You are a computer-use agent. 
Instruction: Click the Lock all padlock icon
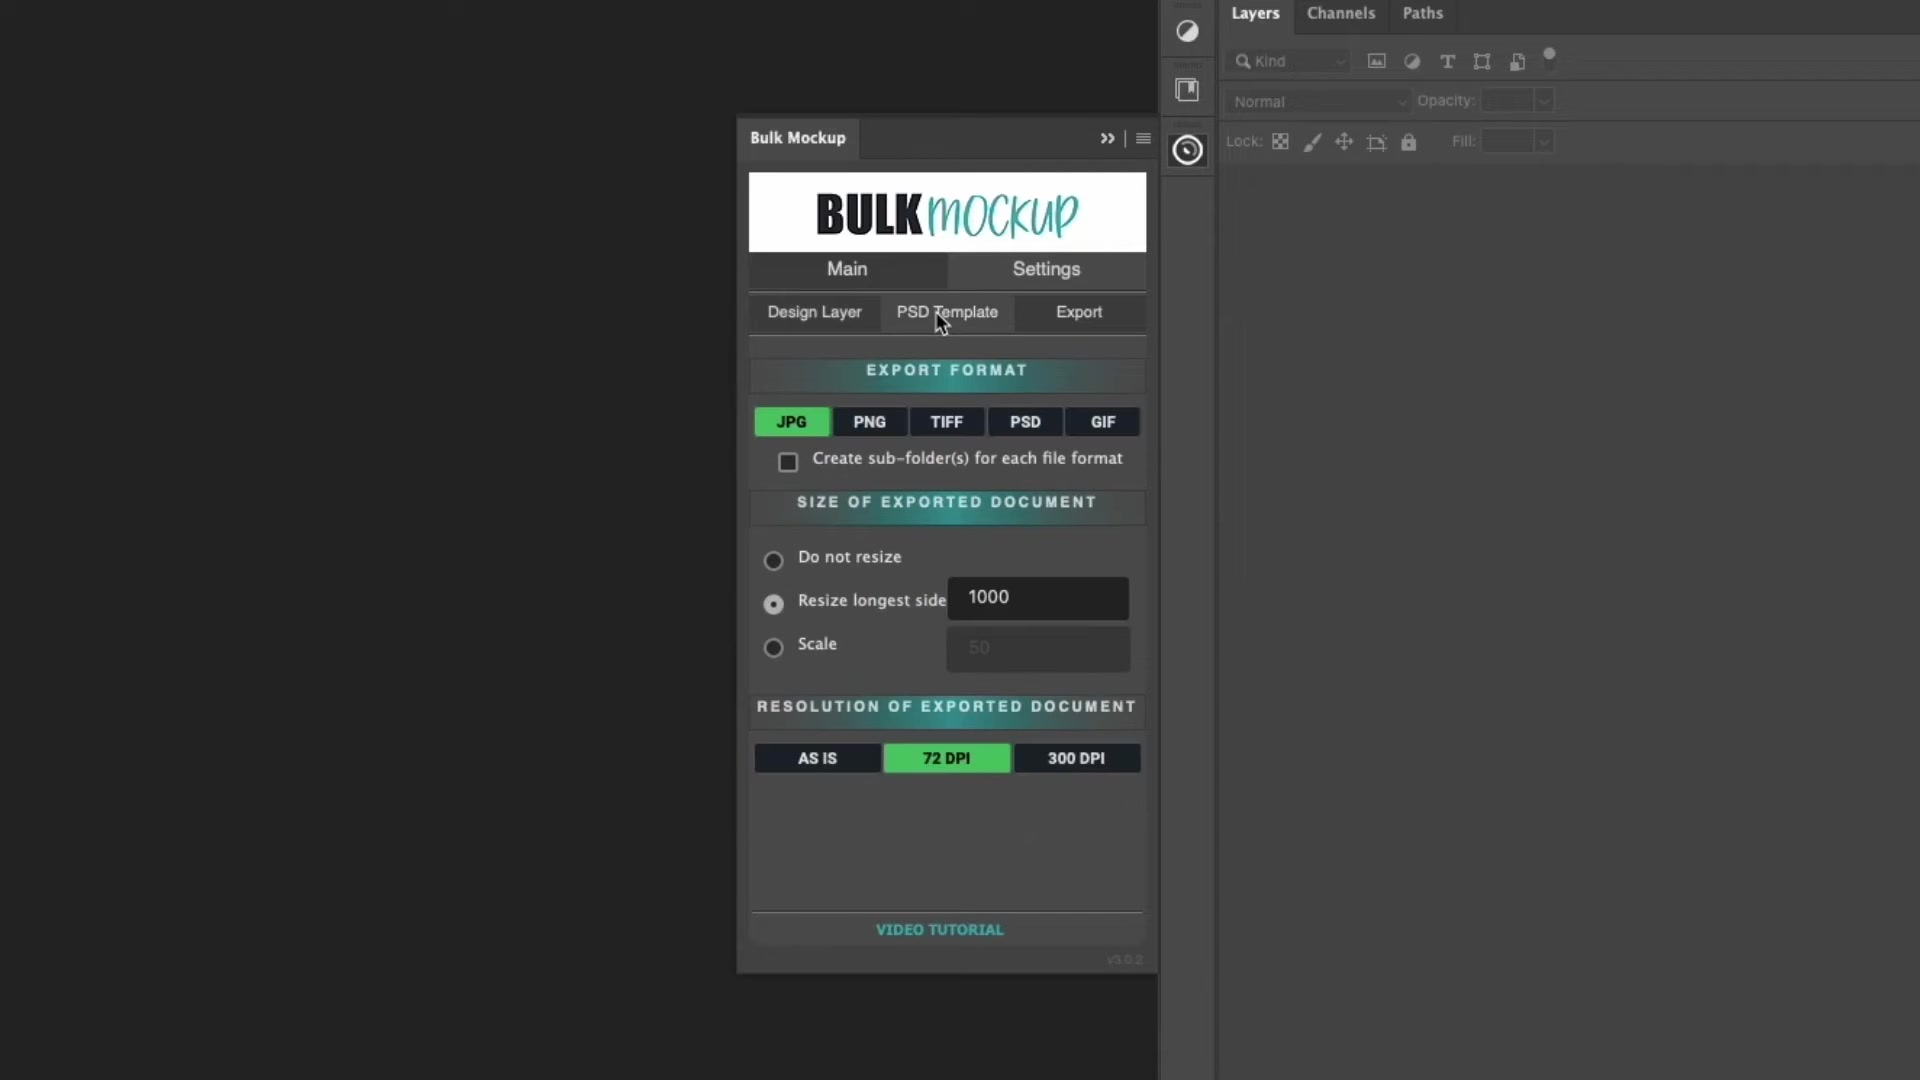point(1409,141)
